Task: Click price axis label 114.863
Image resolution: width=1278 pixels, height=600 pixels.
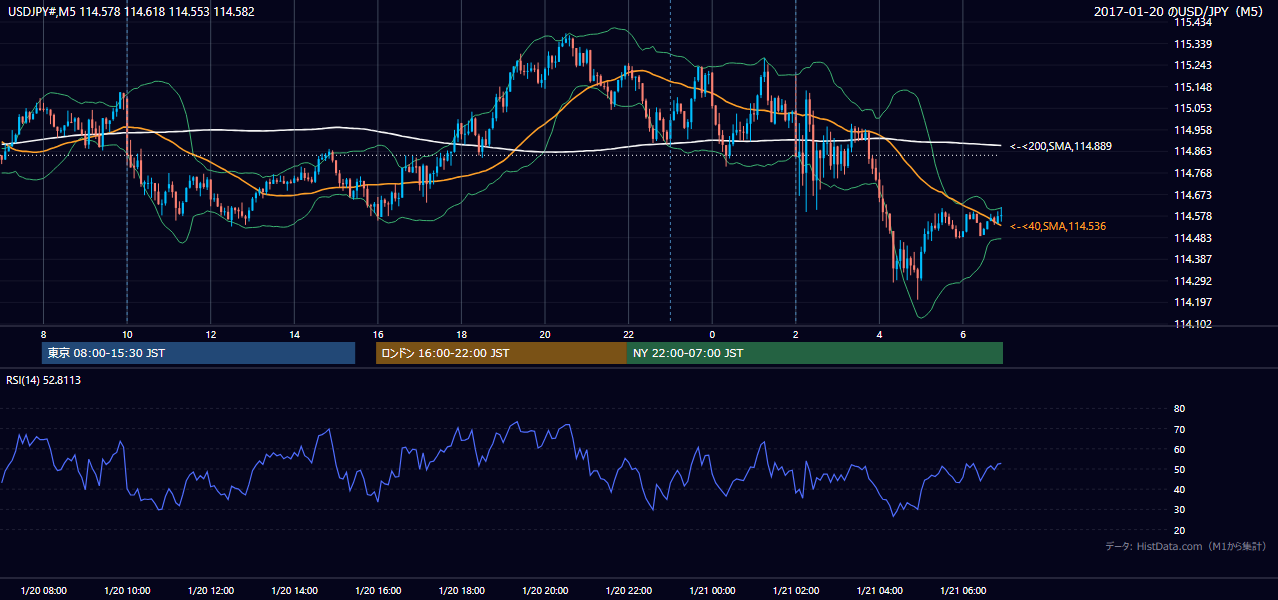Action: point(1193,151)
